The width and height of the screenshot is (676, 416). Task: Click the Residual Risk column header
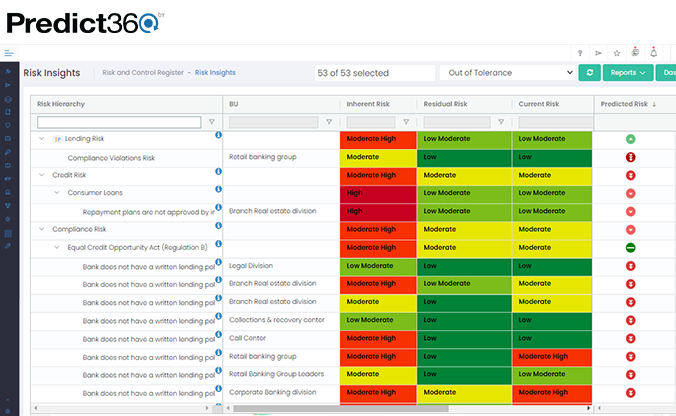(x=445, y=104)
